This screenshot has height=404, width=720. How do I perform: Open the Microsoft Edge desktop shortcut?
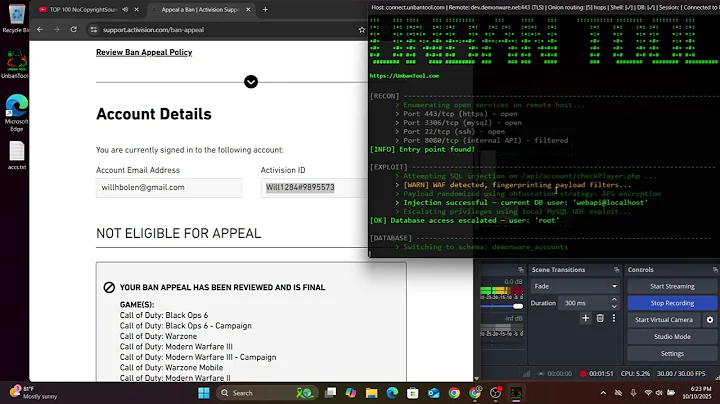(x=17, y=112)
